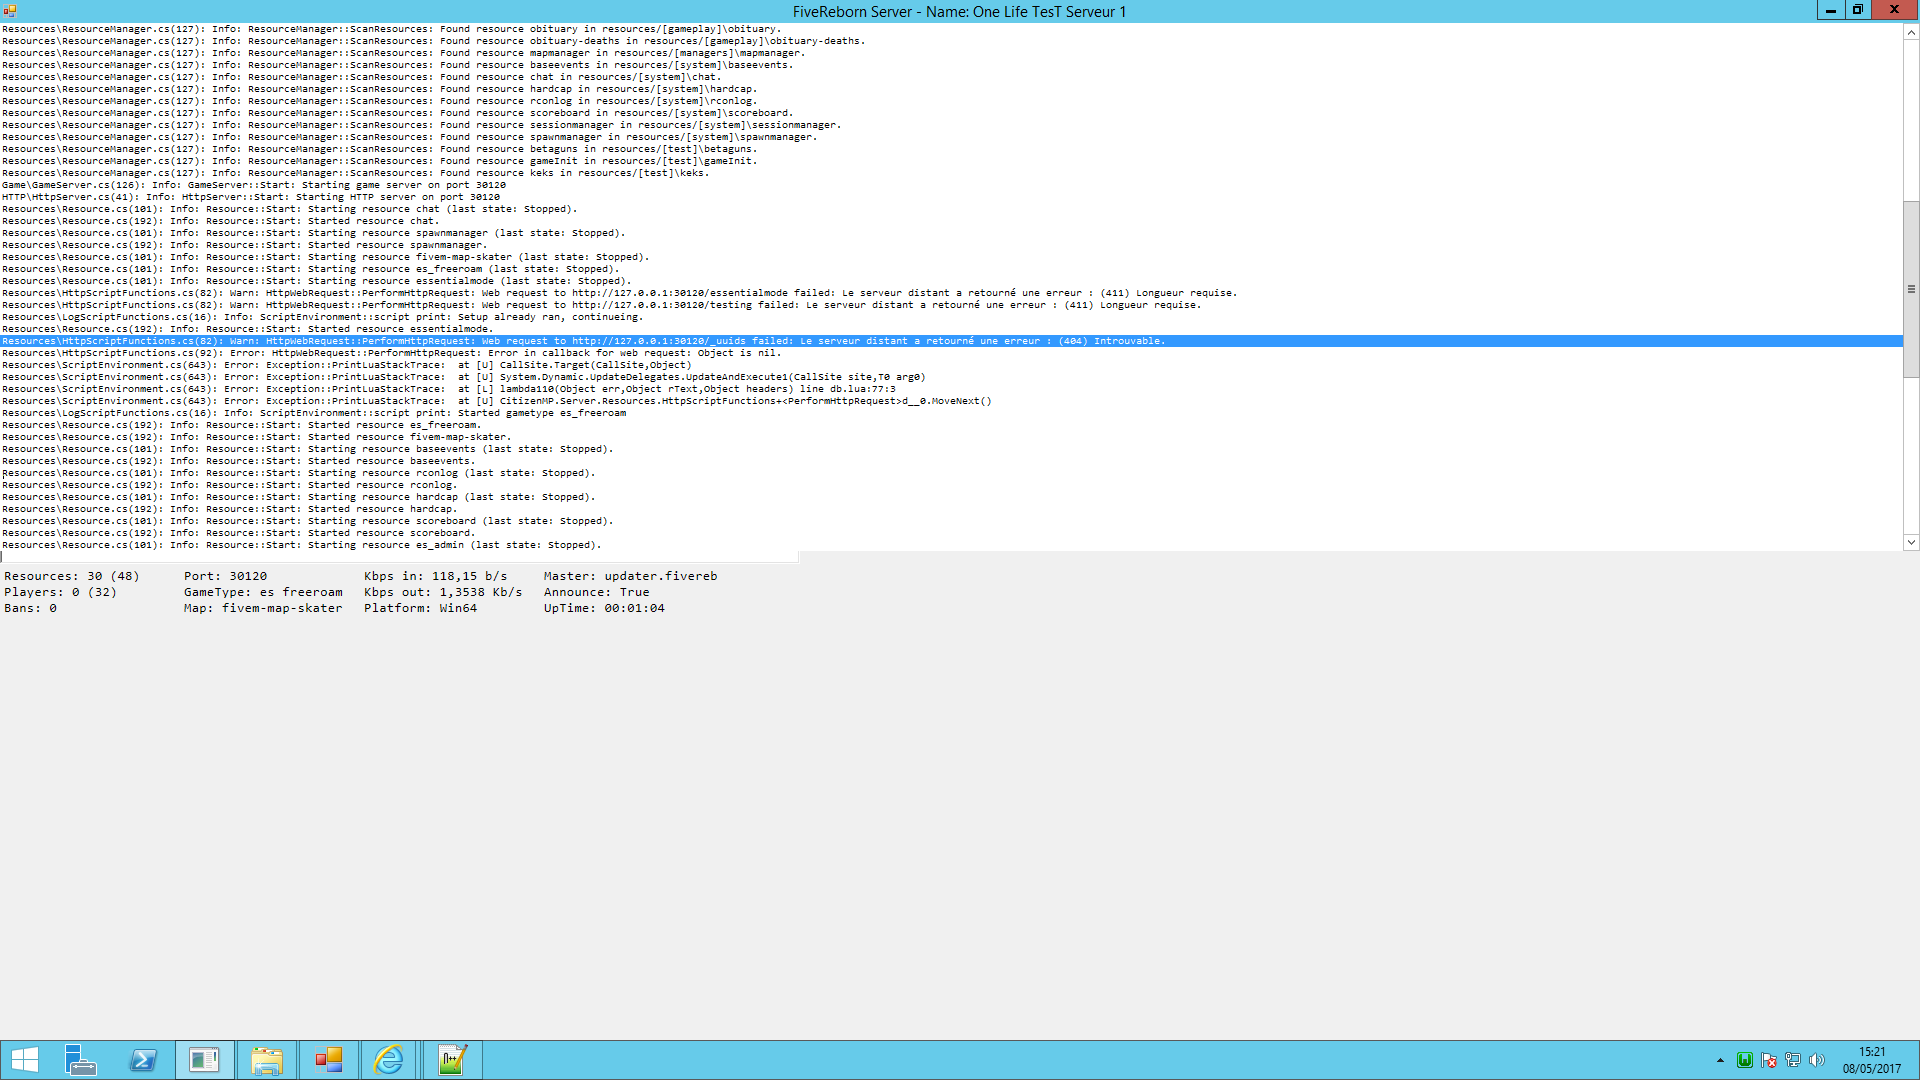Open the Windows Start button
The height and width of the screenshot is (1080, 1920).
pyautogui.click(x=24, y=1060)
